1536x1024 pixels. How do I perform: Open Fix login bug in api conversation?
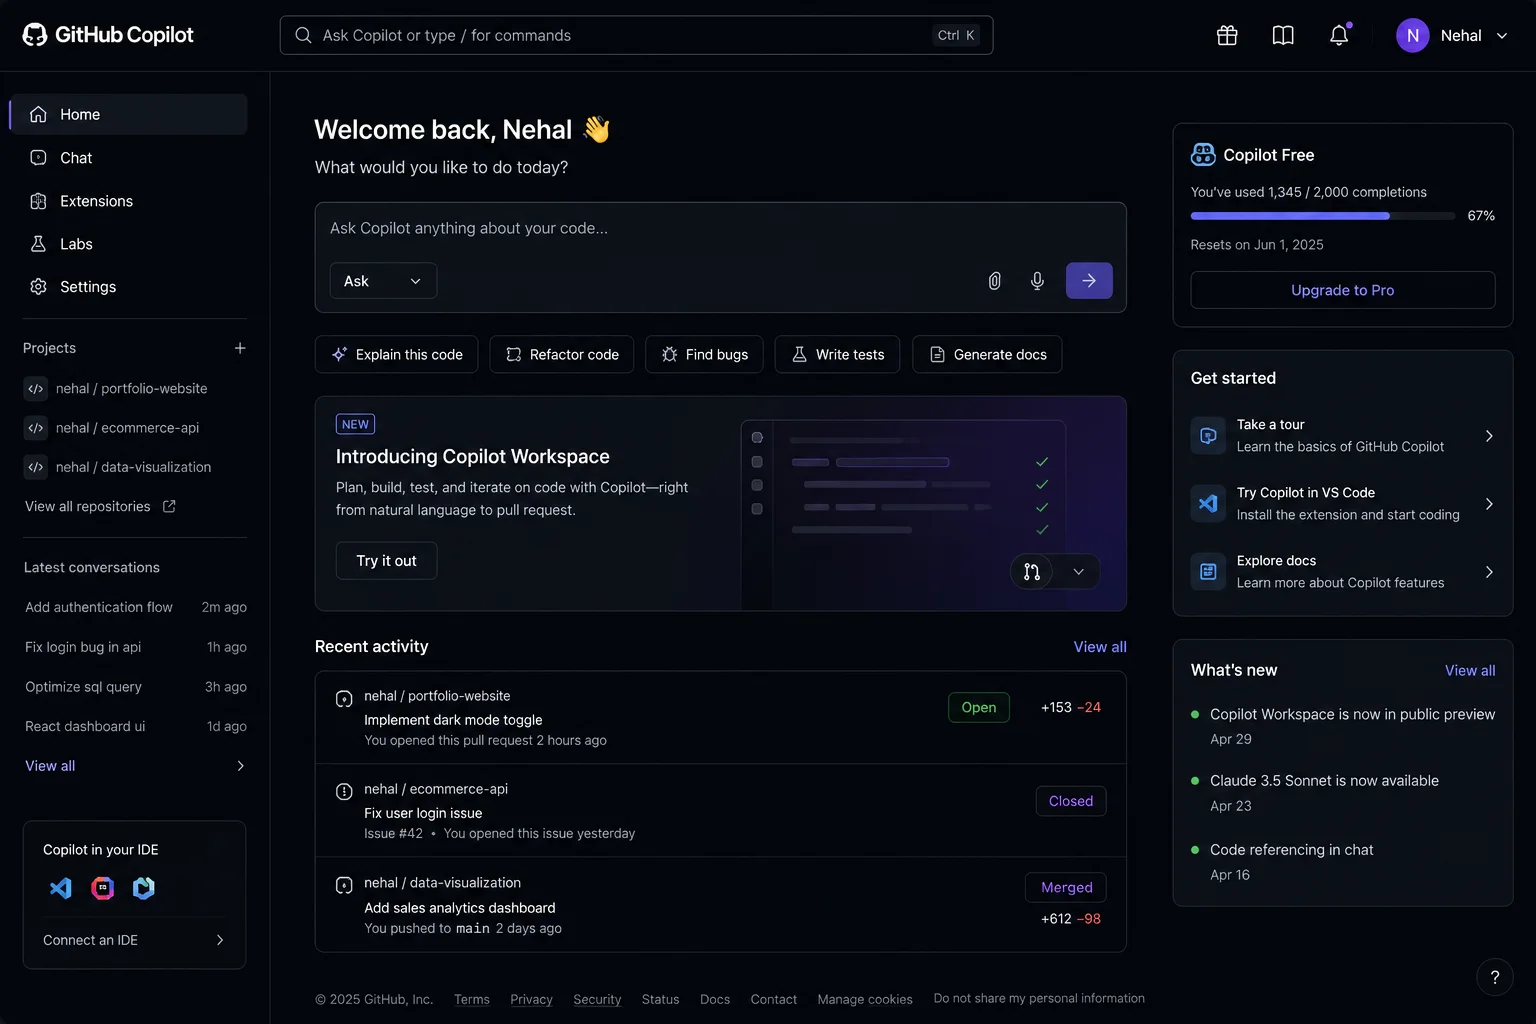click(x=135, y=647)
